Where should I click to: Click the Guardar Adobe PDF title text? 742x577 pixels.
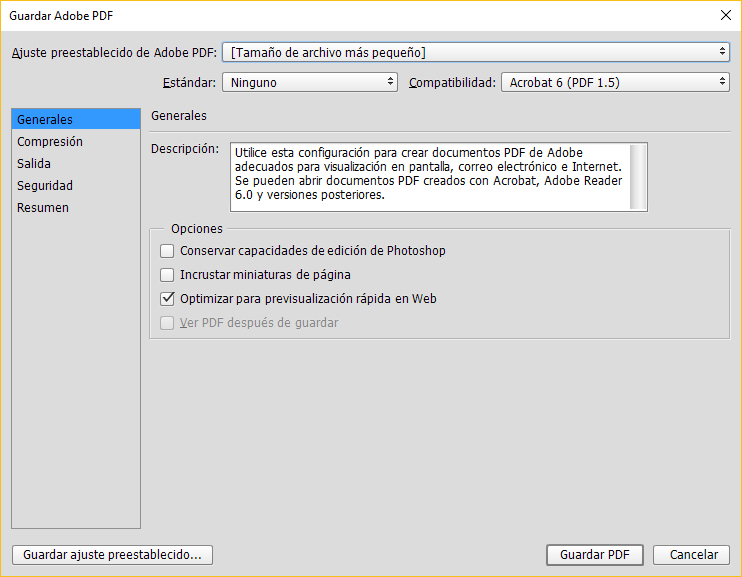coord(61,16)
